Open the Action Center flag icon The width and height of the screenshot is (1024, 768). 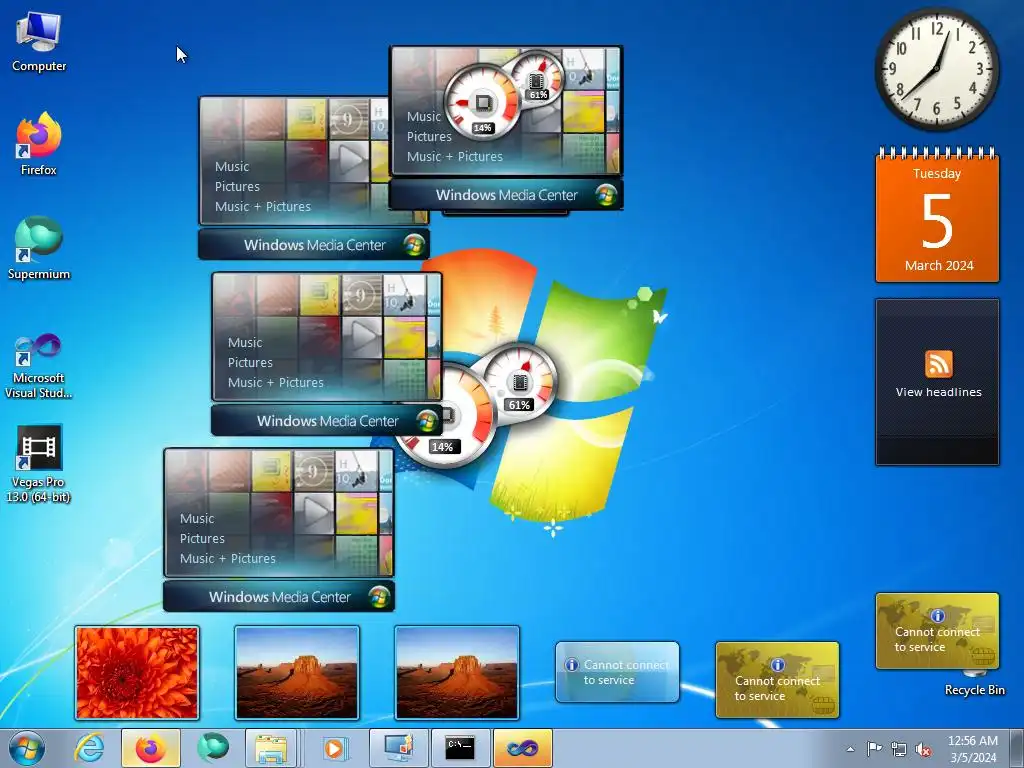pyautogui.click(x=874, y=749)
